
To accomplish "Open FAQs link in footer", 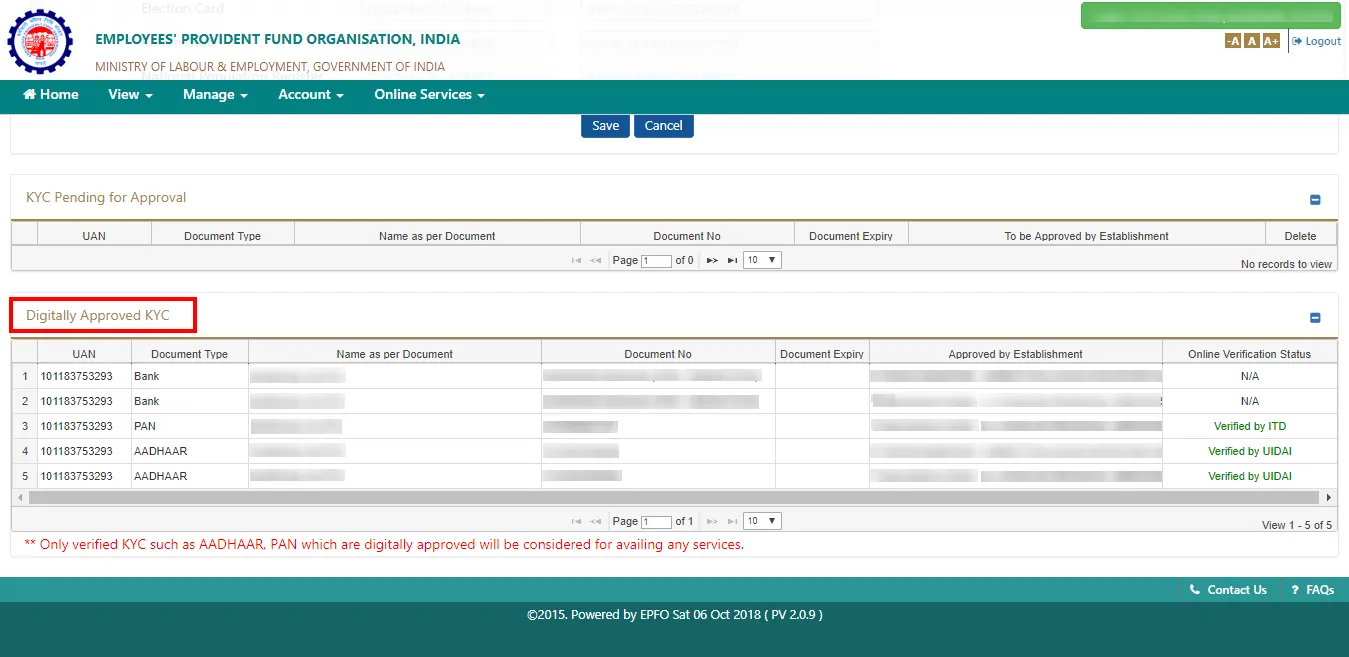I will pyautogui.click(x=1312, y=590).
